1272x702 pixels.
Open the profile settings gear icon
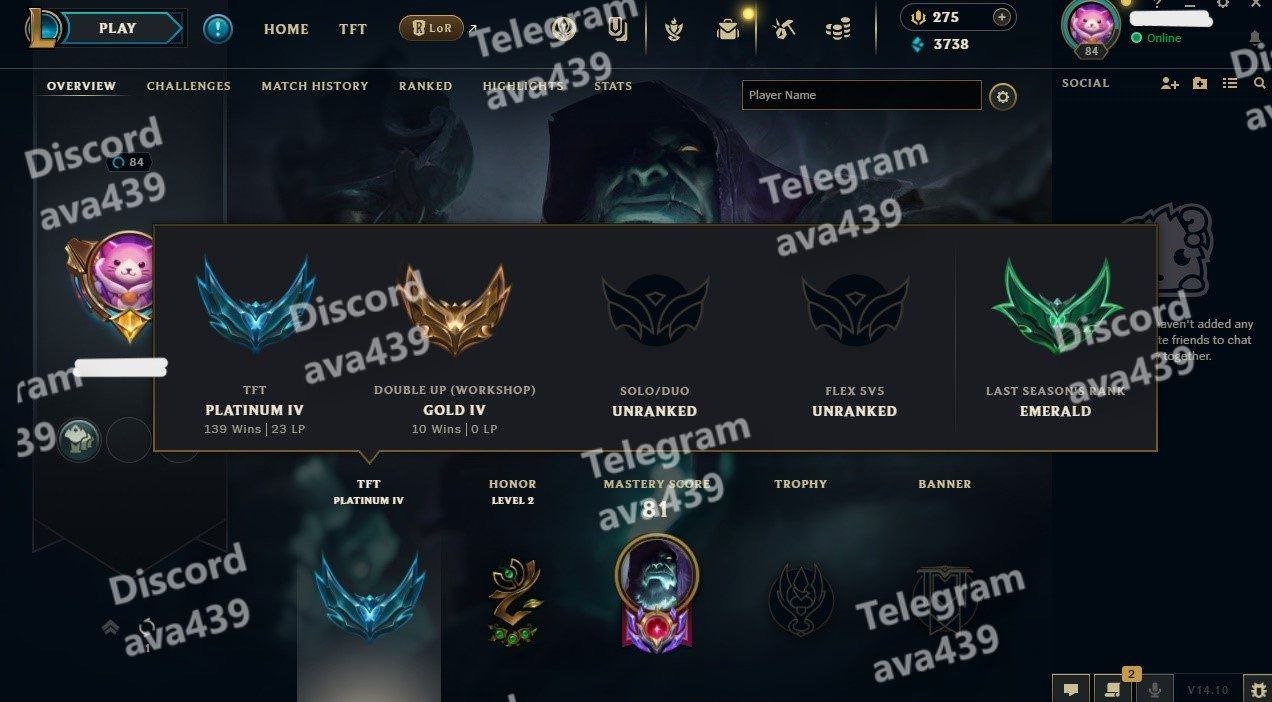(1003, 96)
